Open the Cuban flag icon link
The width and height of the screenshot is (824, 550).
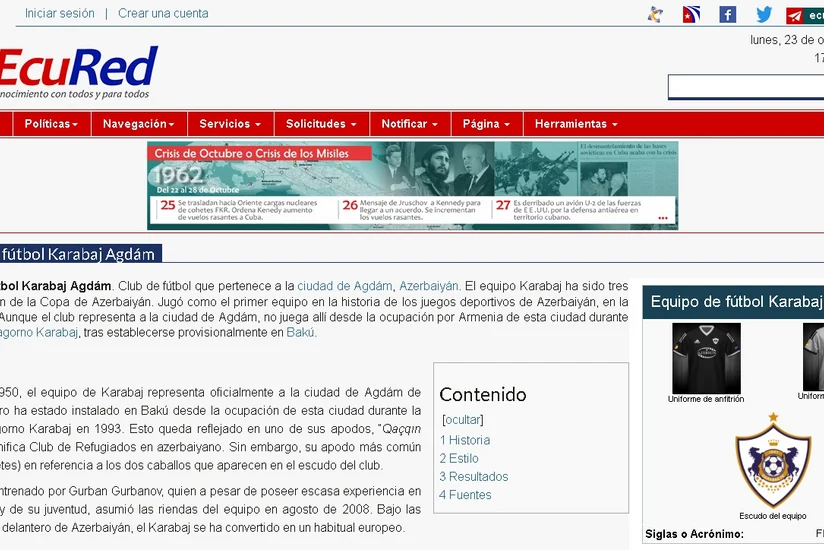click(x=691, y=14)
